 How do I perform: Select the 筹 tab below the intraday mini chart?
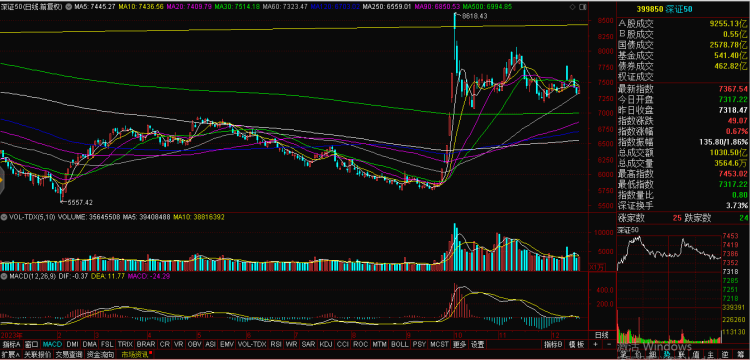point(740,355)
